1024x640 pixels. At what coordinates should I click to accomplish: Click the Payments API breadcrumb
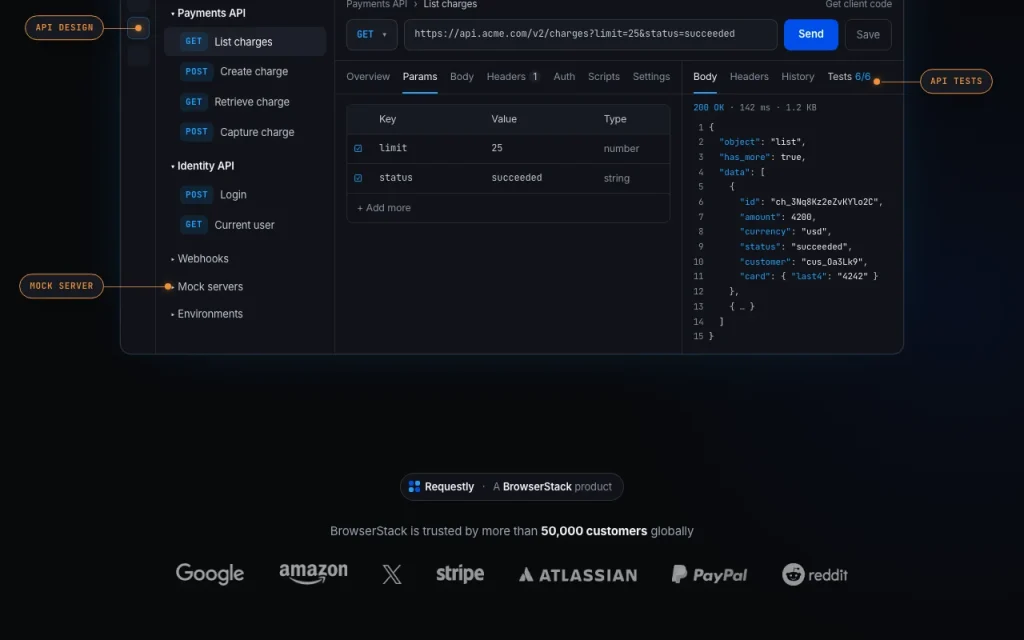tap(377, 4)
